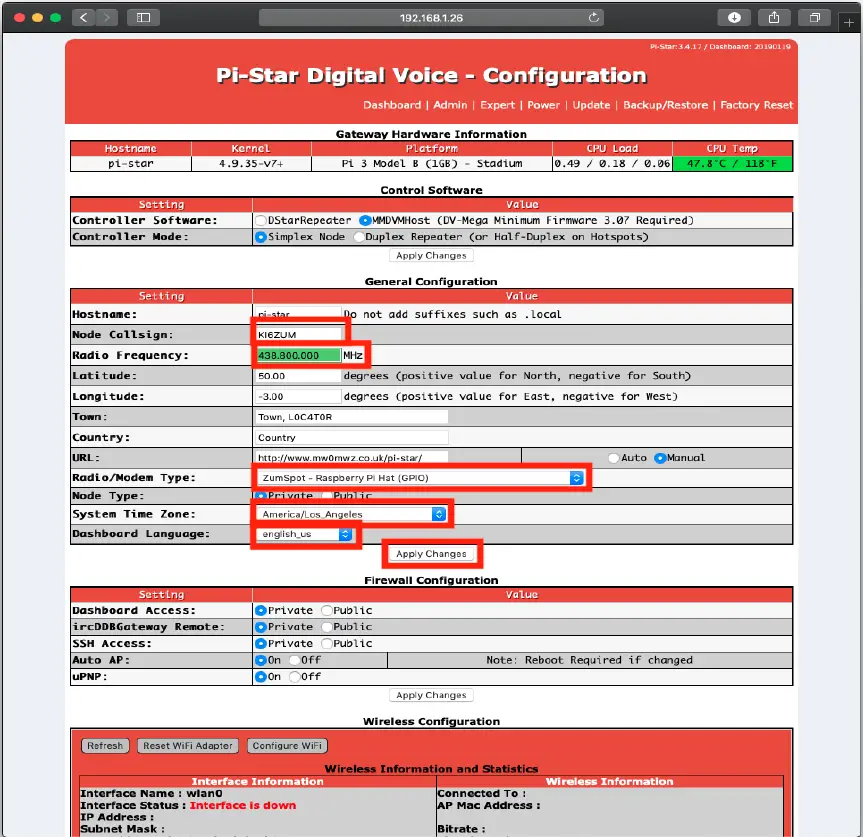
Task: Click the Safari share icon
Action: [x=774, y=17]
